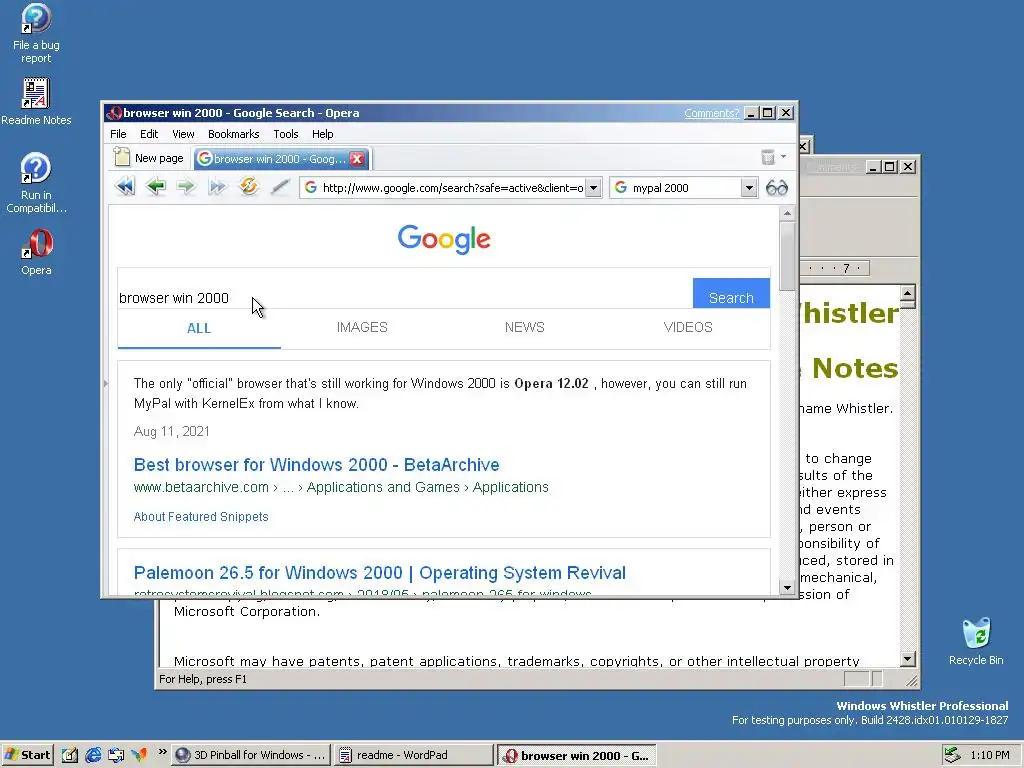Viewport: 1024px width, 768px height.
Task: Select the Recycle Bin icon
Action: point(976,642)
